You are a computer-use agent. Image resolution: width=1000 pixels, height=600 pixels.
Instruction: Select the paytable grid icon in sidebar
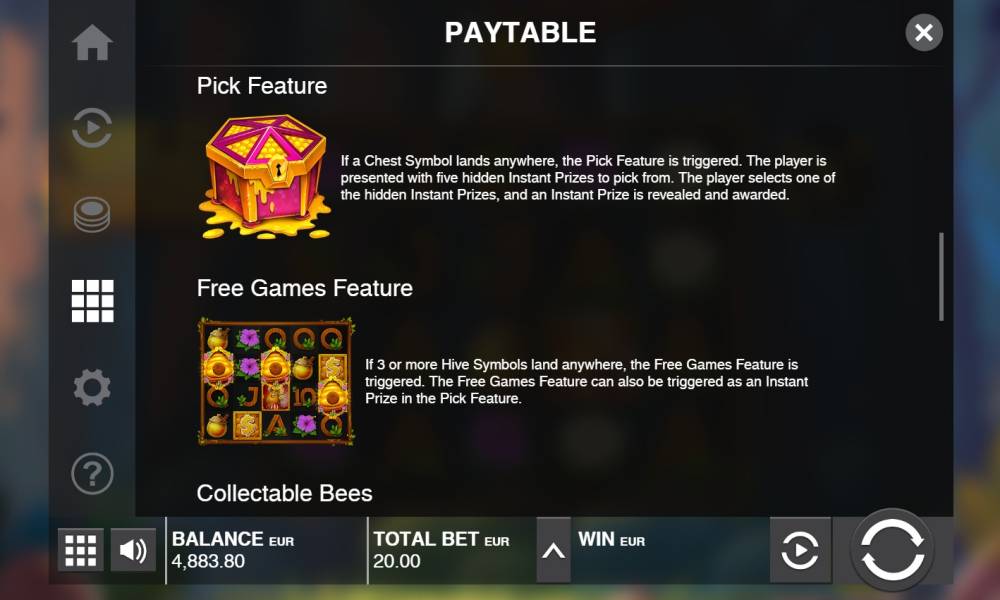[x=92, y=300]
